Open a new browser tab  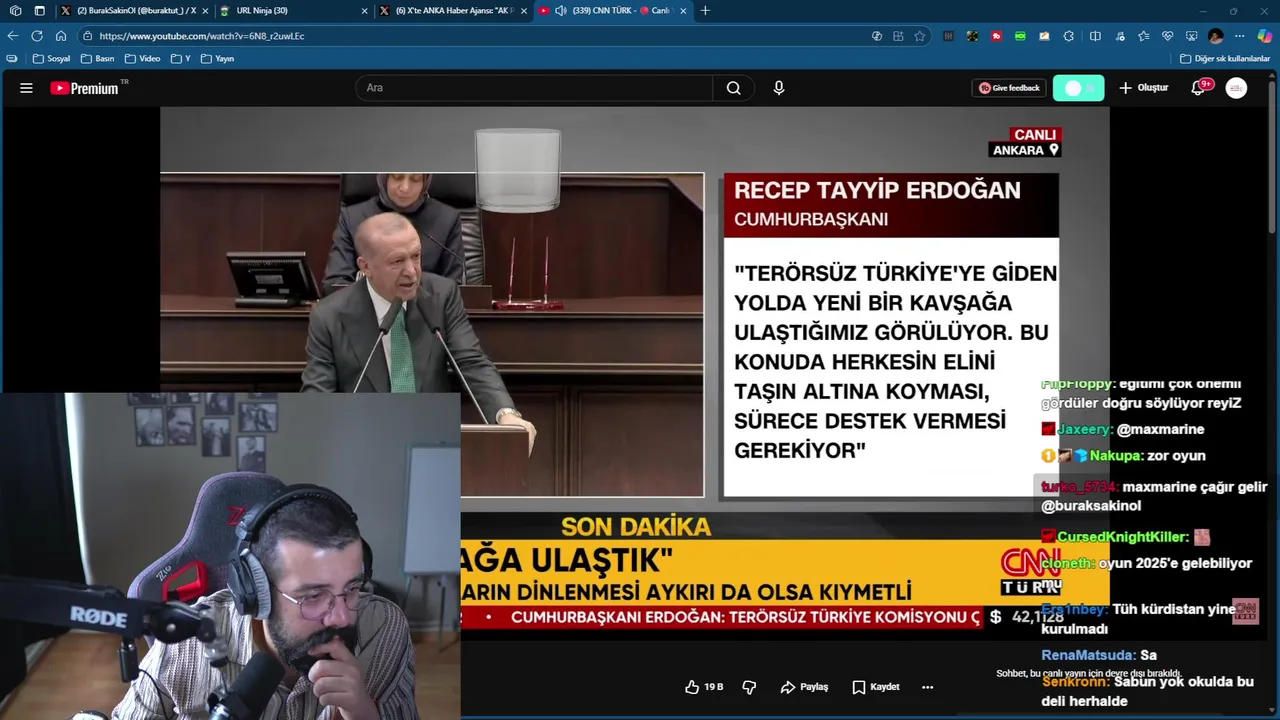click(x=705, y=11)
